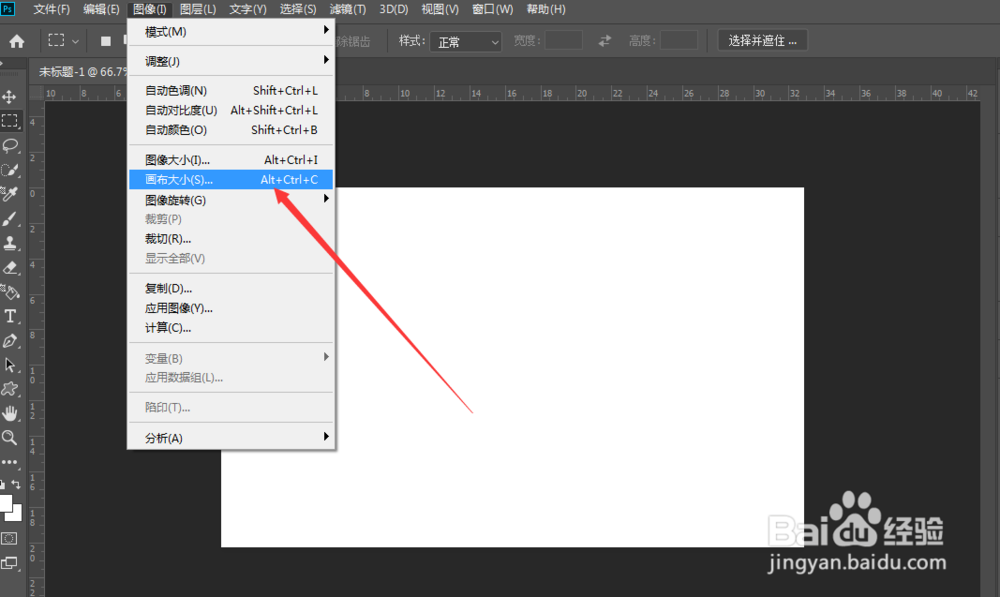Select the Lasso tool
This screenshot has height=597, width=1000.
(x=10, y=145)
